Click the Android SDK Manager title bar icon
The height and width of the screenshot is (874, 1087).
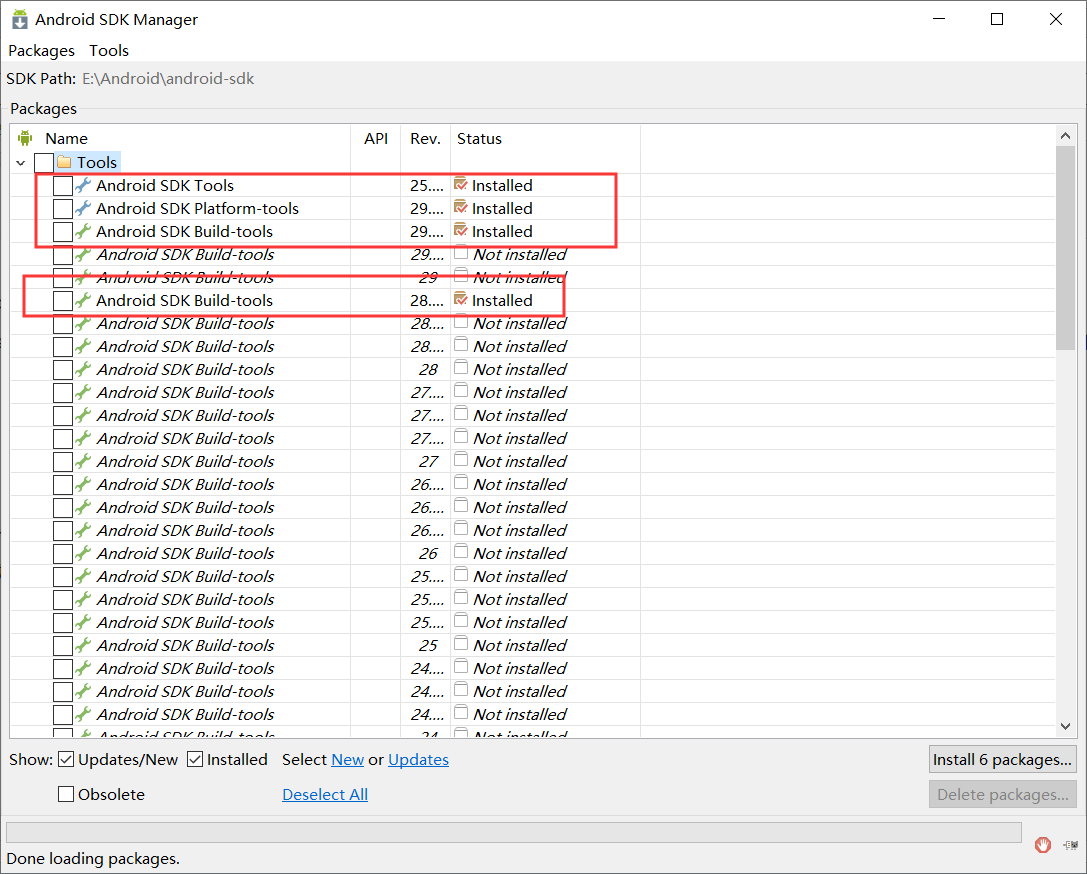coord(20,19)
